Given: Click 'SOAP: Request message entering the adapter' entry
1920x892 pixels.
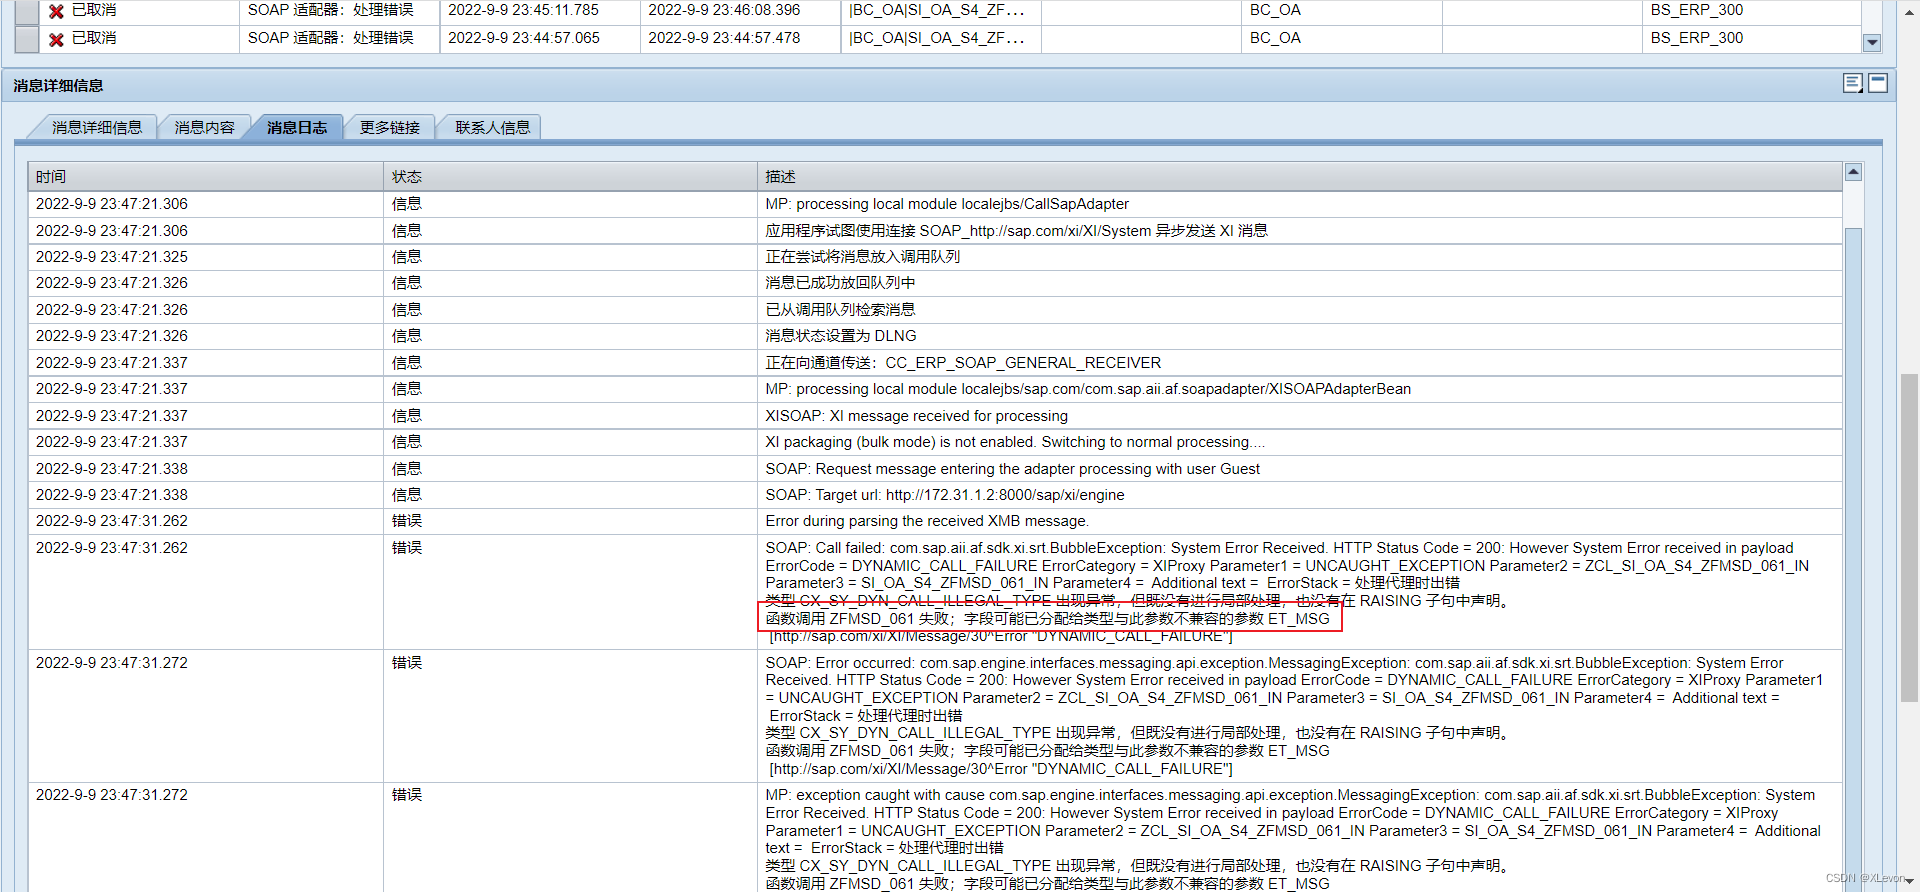Looking at the screenshot, I should click(1012, 469).
